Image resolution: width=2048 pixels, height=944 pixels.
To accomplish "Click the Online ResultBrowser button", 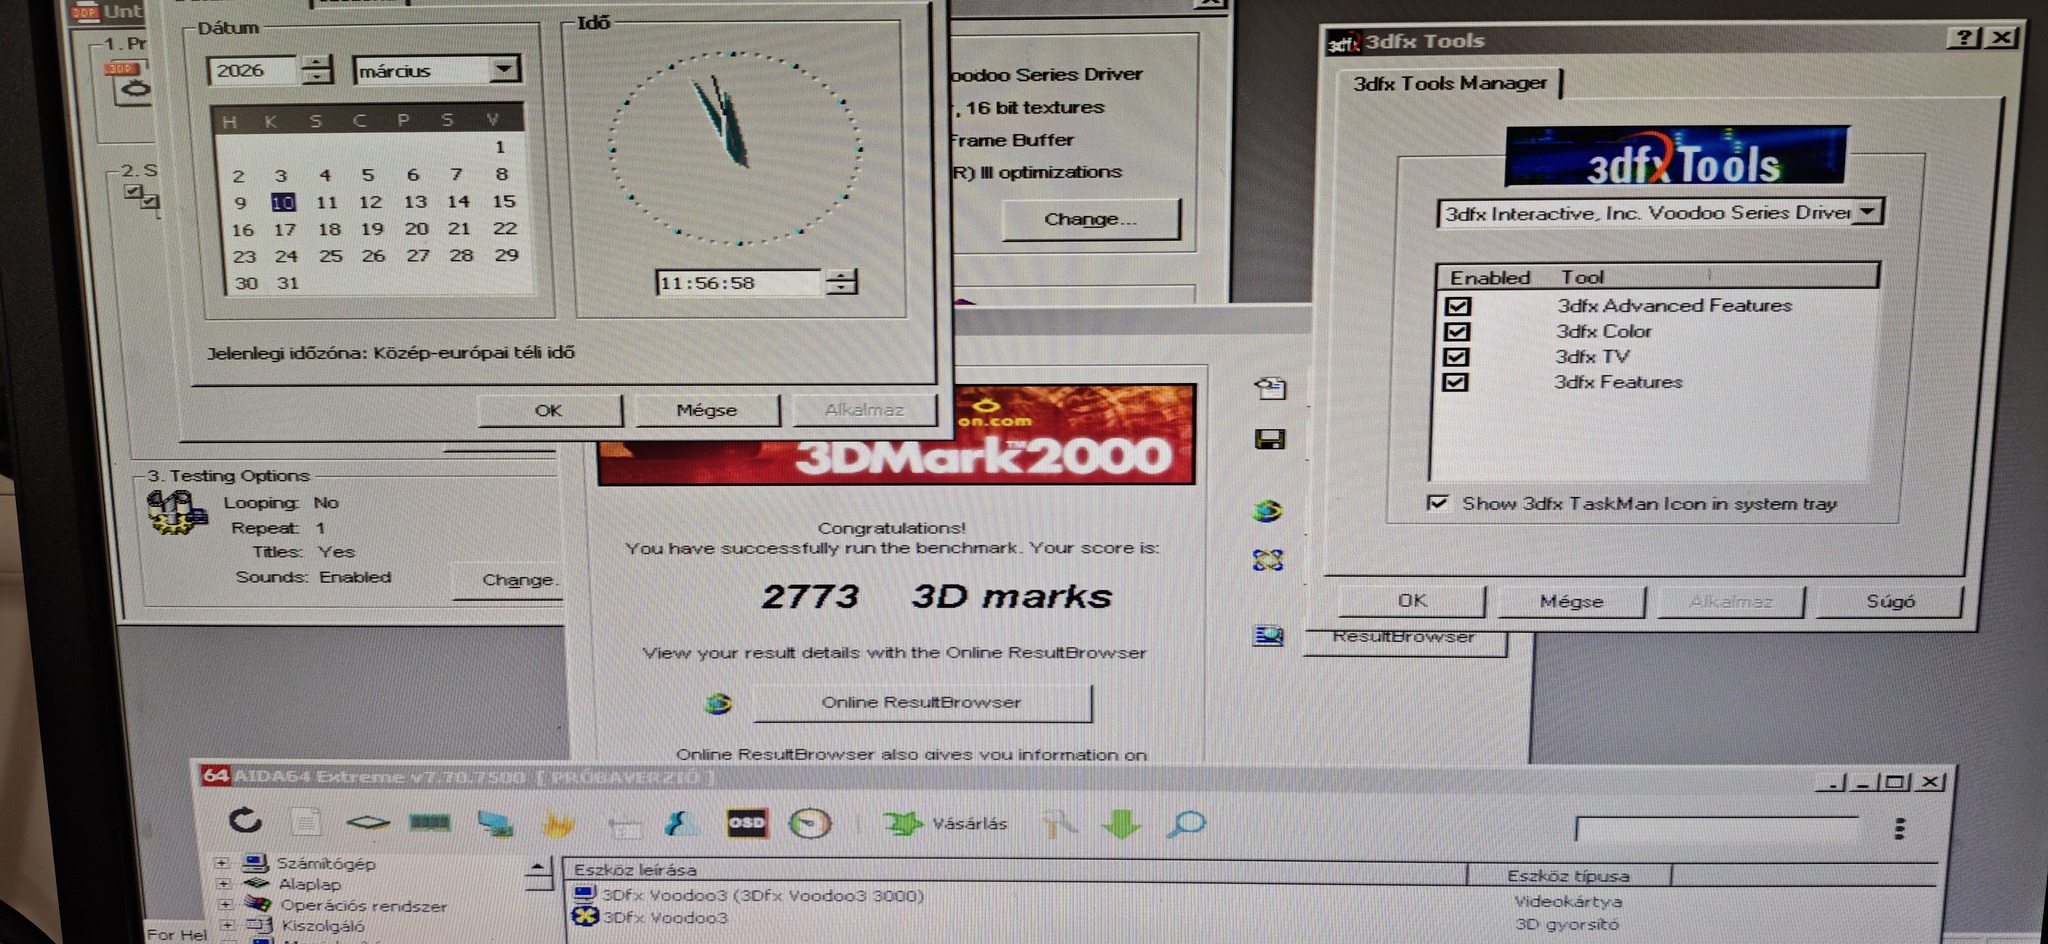I will tap(921, 702).
